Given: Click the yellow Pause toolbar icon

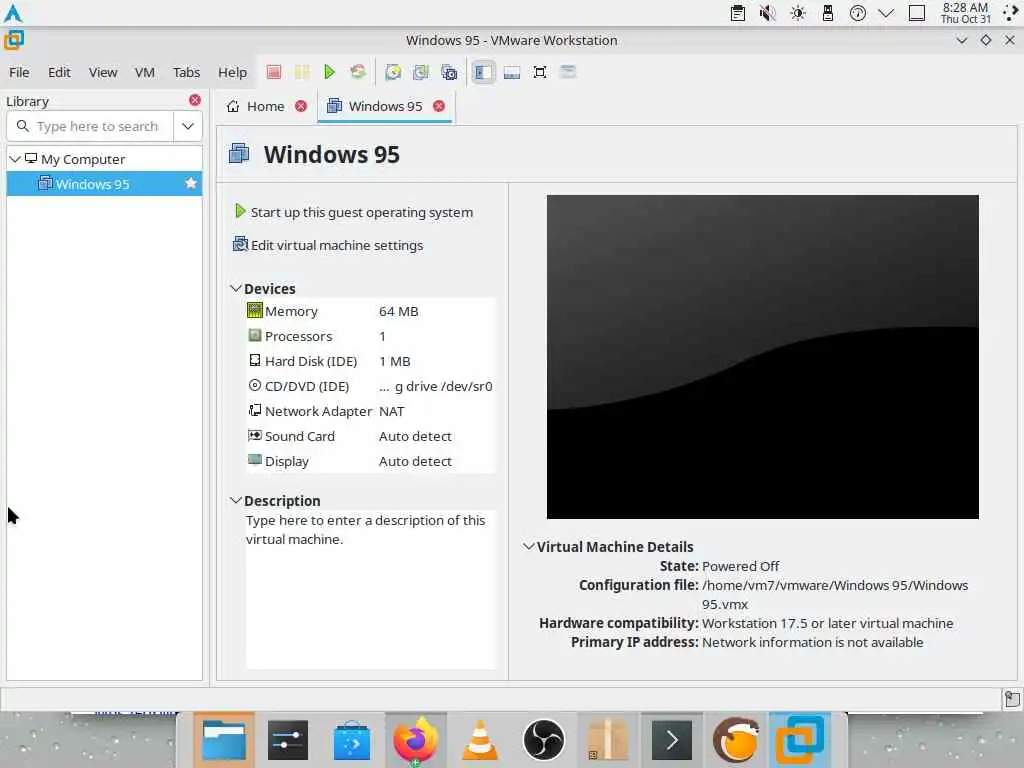Looking at the screenshot, I should tap(302, 72).
